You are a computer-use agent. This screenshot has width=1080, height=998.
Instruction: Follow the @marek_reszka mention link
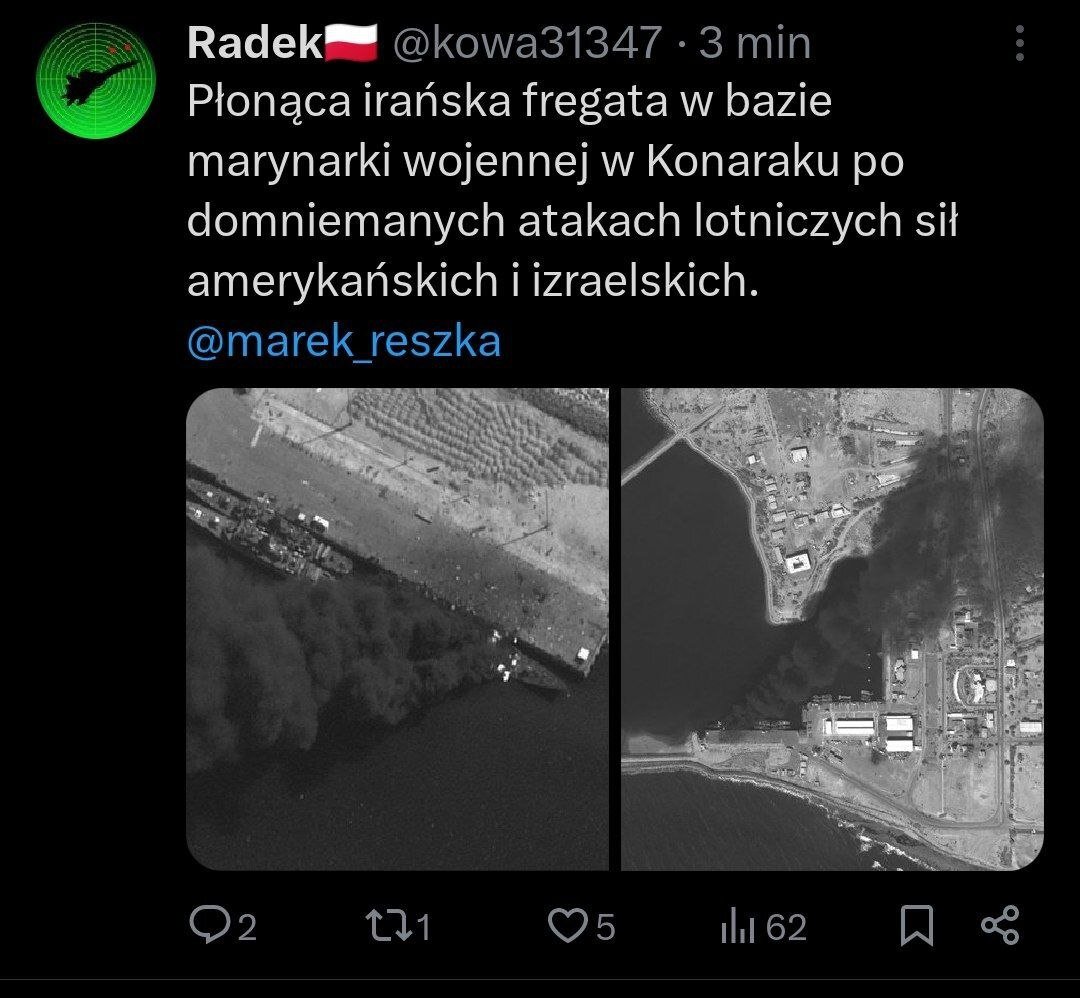coord(344,341)
